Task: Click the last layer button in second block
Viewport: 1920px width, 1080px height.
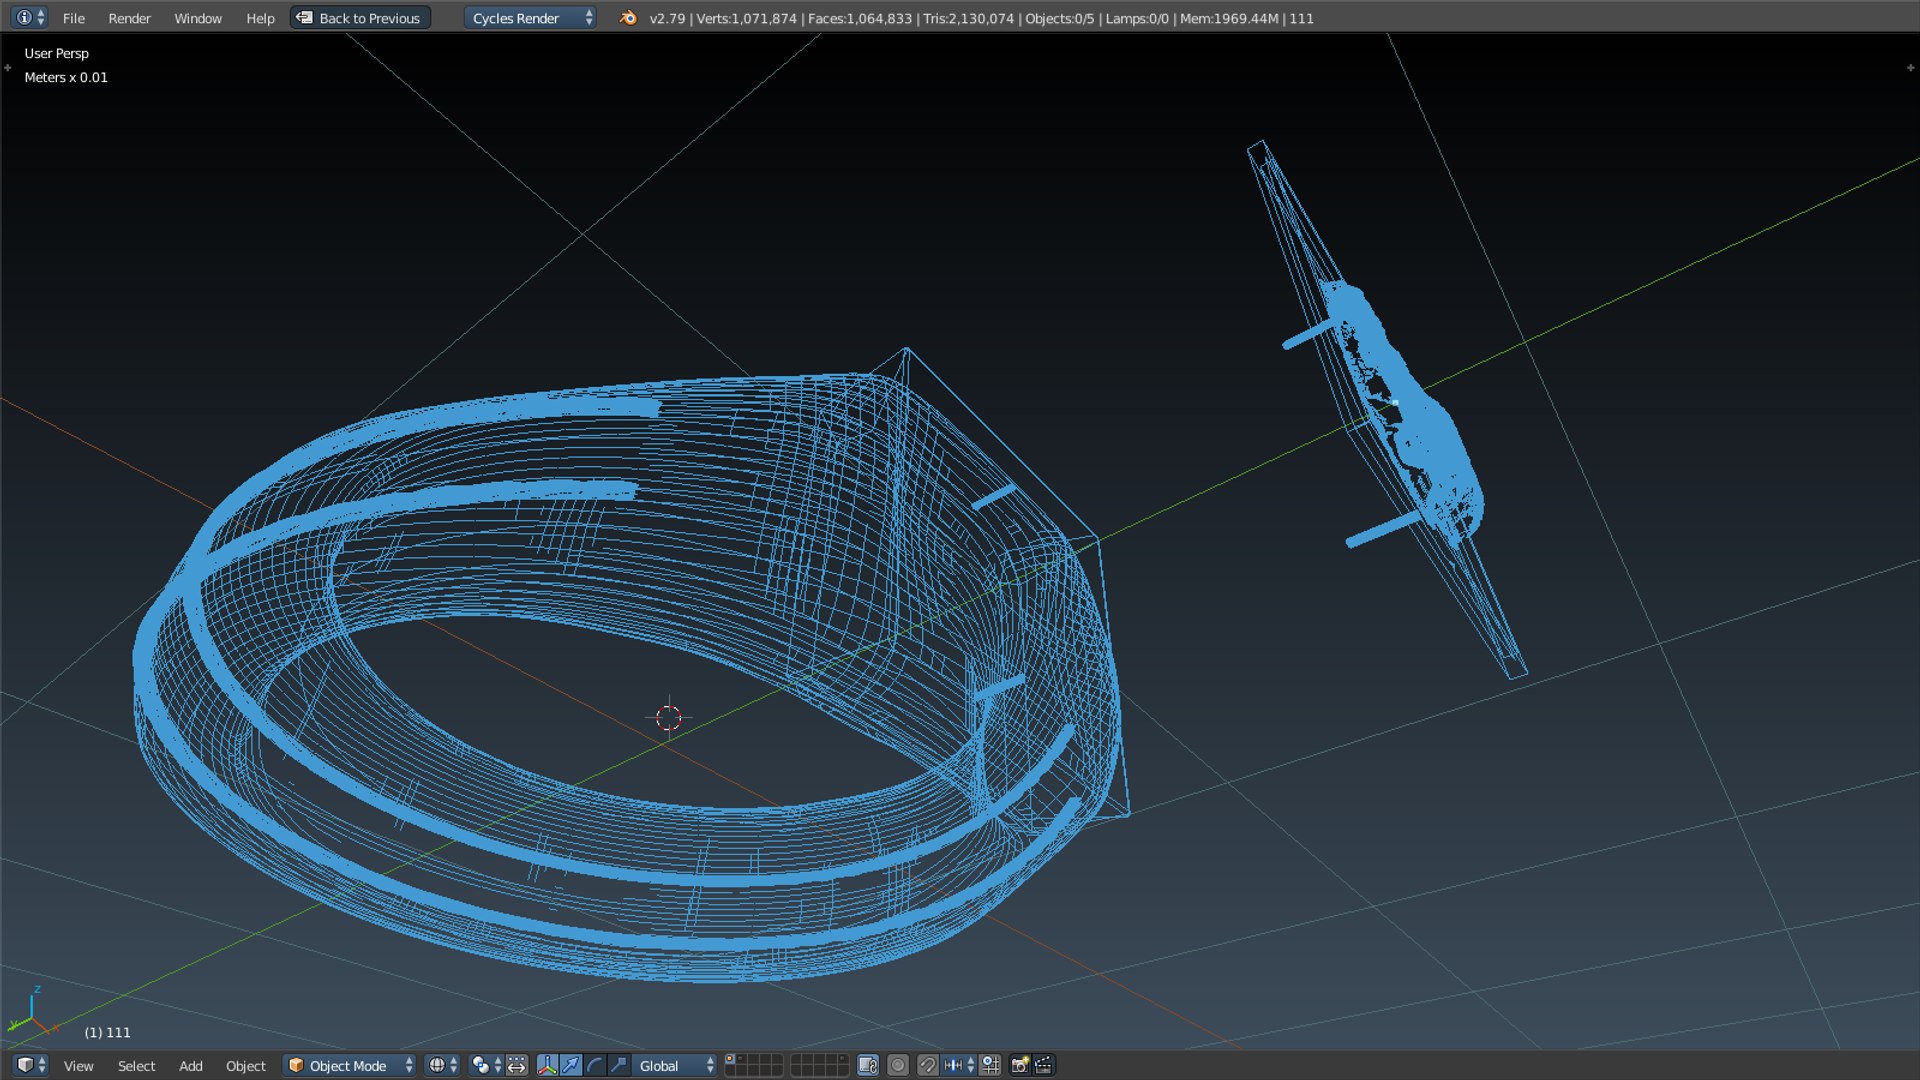Action: click(x=842, y=1071)
